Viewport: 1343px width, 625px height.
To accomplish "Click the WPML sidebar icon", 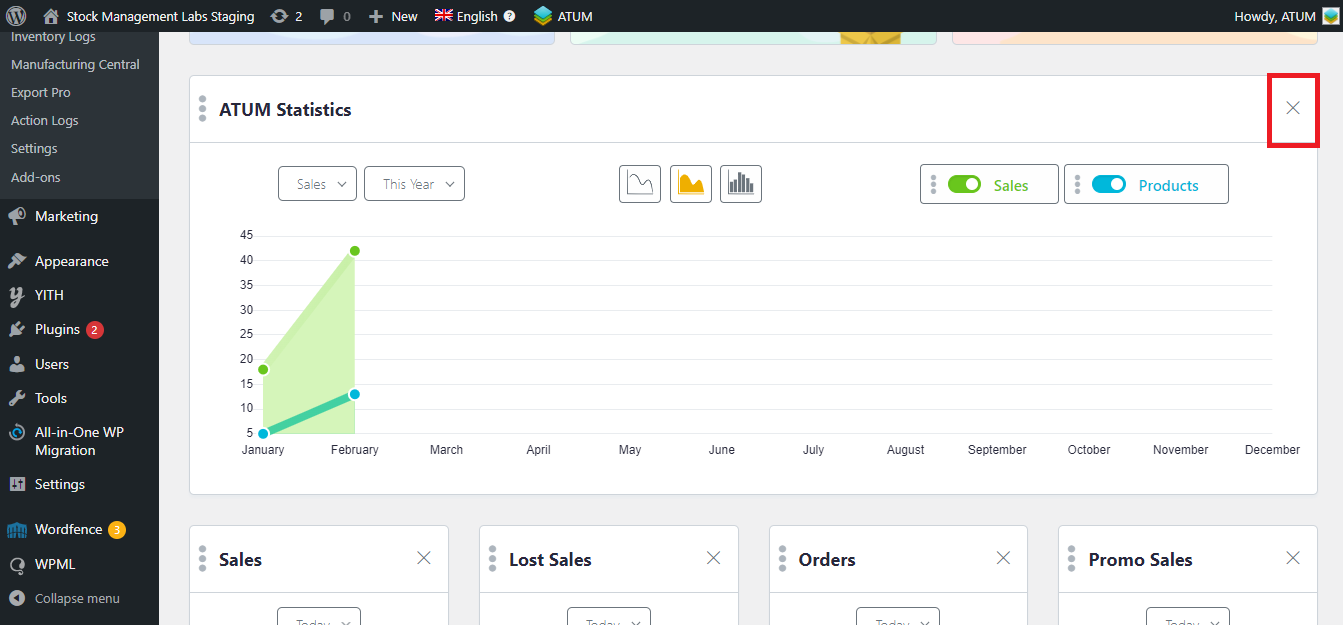I will [17, 564].
